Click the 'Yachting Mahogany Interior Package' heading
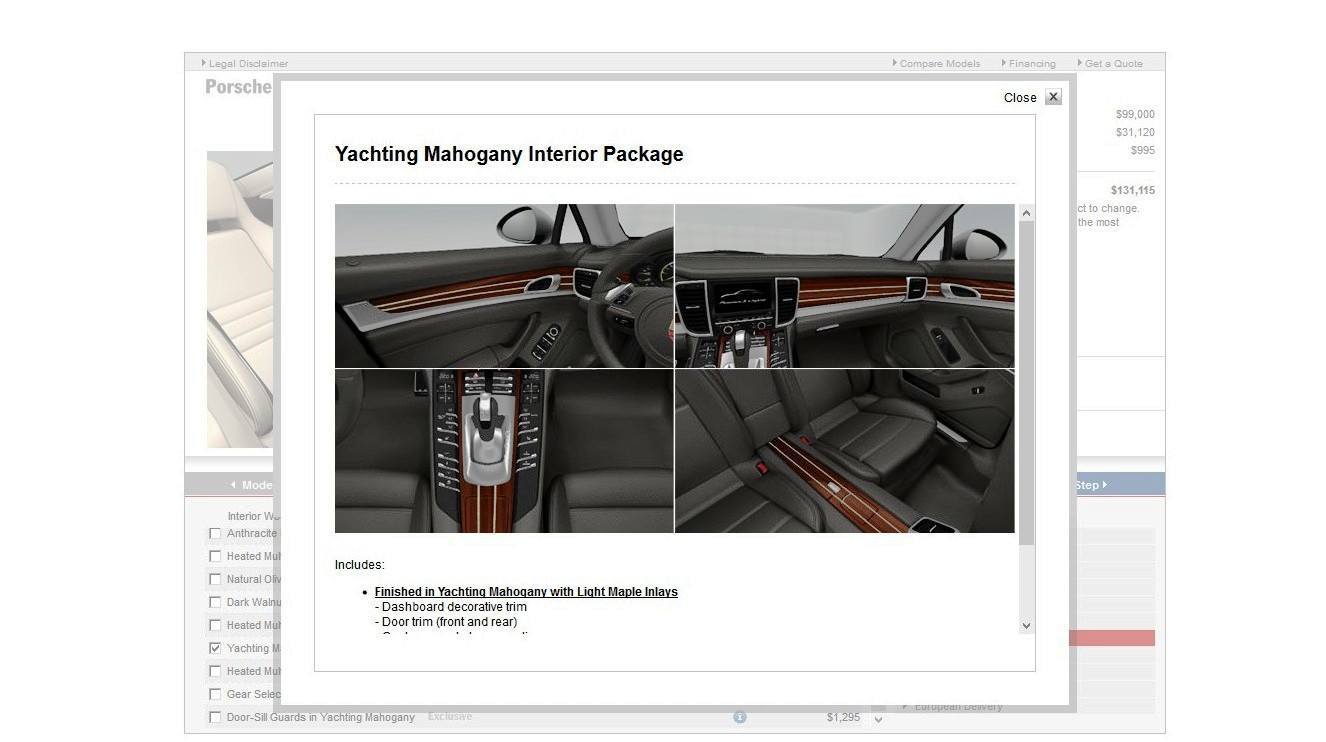 [x=509, y=154]
